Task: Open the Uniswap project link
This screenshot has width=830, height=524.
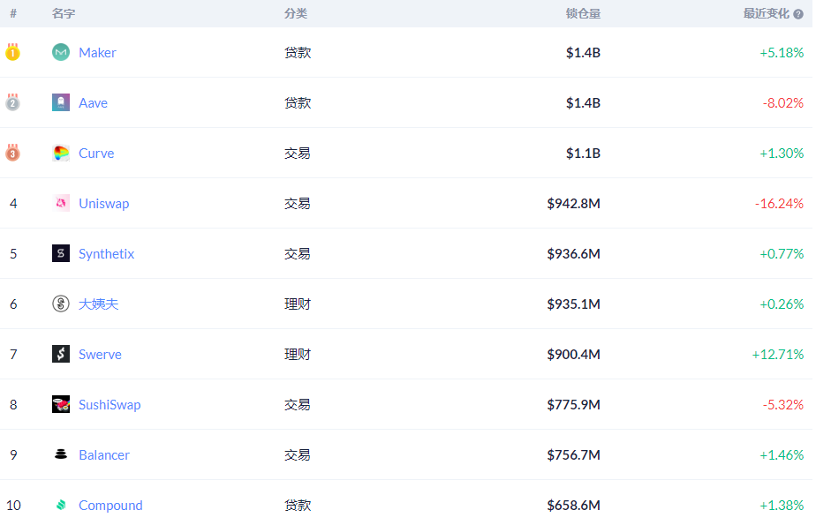Action: pyautogui.click(x=104, y=204)
